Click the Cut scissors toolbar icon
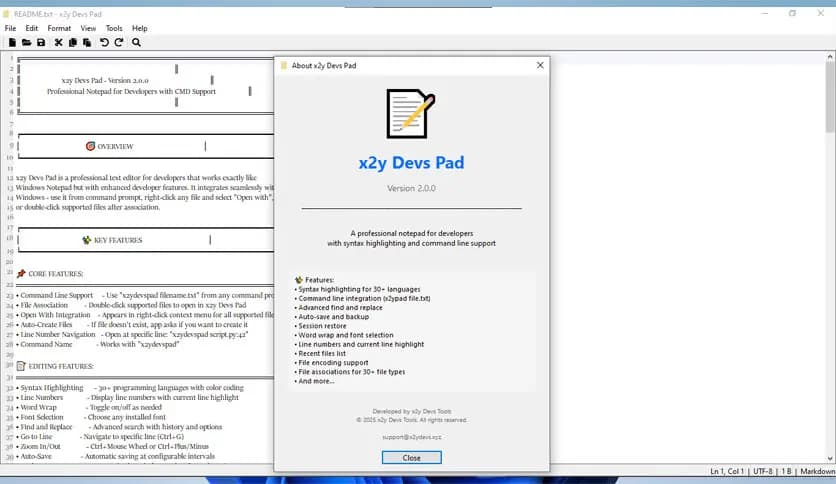The height and width of the screenshot is (484, 836). click(x=59, y=42)
